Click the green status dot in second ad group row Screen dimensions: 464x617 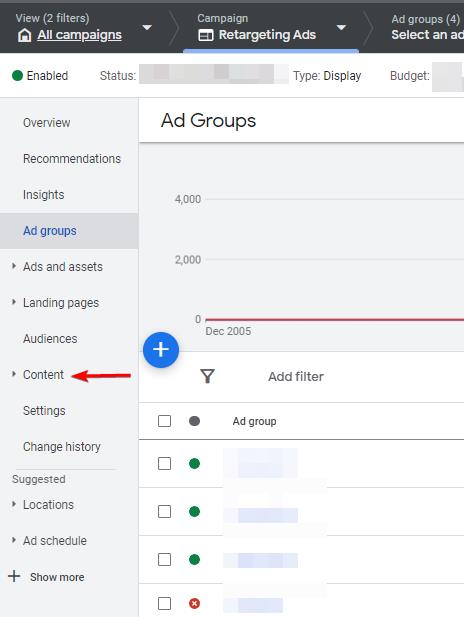194,512
